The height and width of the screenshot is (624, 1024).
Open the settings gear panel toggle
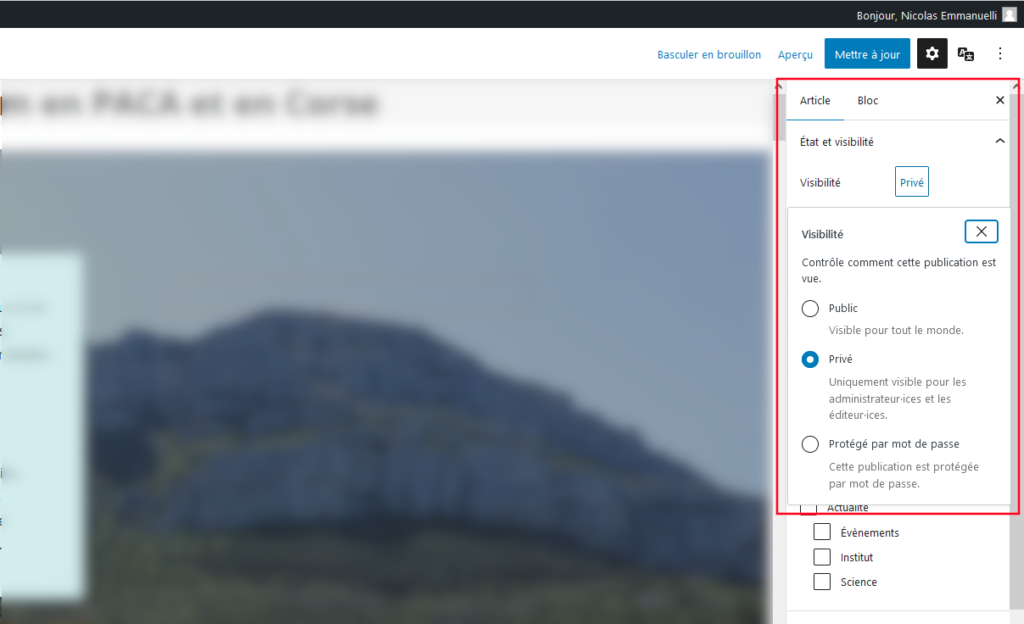(x=932, y=54)
